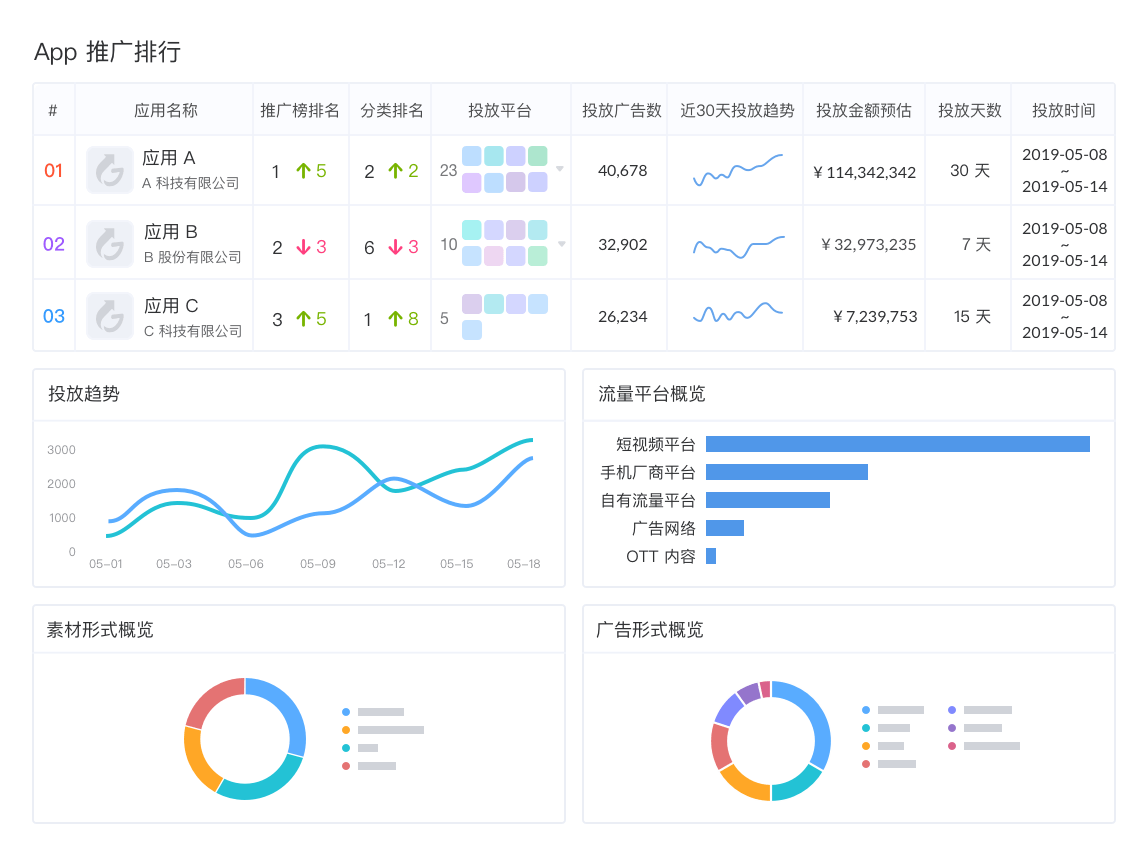This screenshot has height=852, width=1148.
Task: Click green up arrow in 应用 C 分类排名
Action: click(395, 319)
